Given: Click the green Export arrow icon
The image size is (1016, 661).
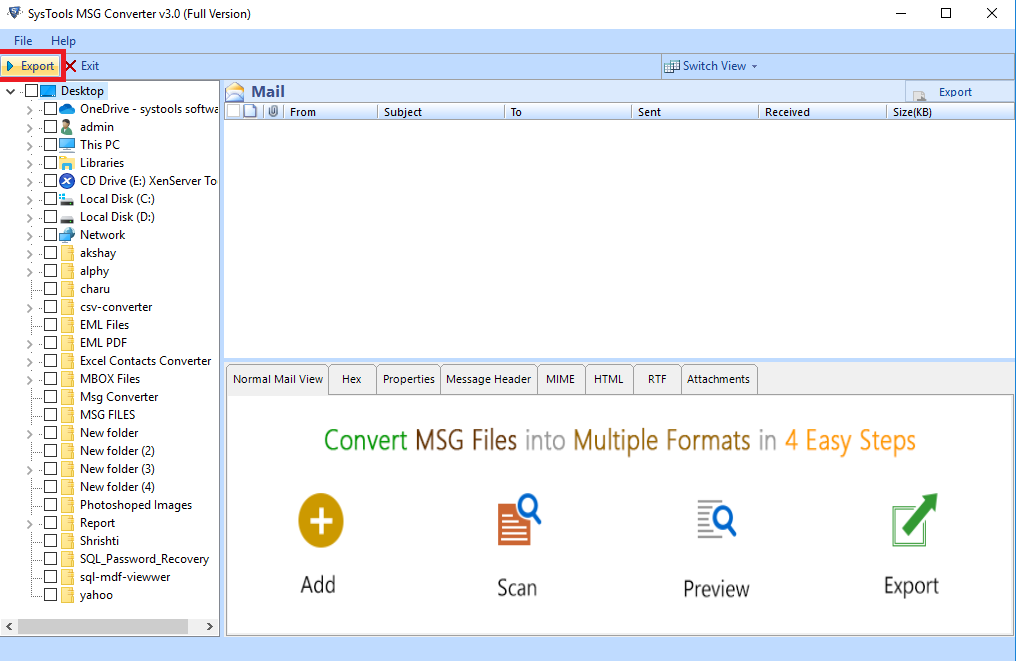Looking at the screenshot, I should point(914,520).
